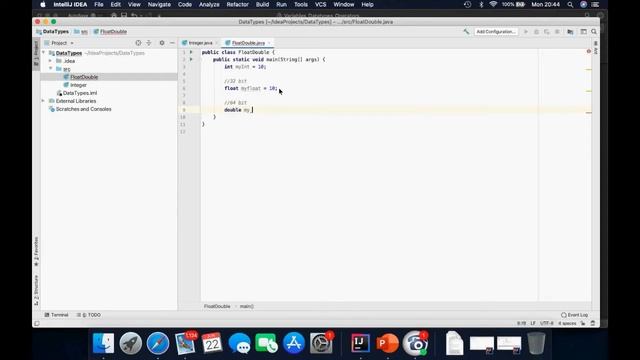640x360 pixels.
Task: Open Messages from the Dock
Action: point(240,343)
